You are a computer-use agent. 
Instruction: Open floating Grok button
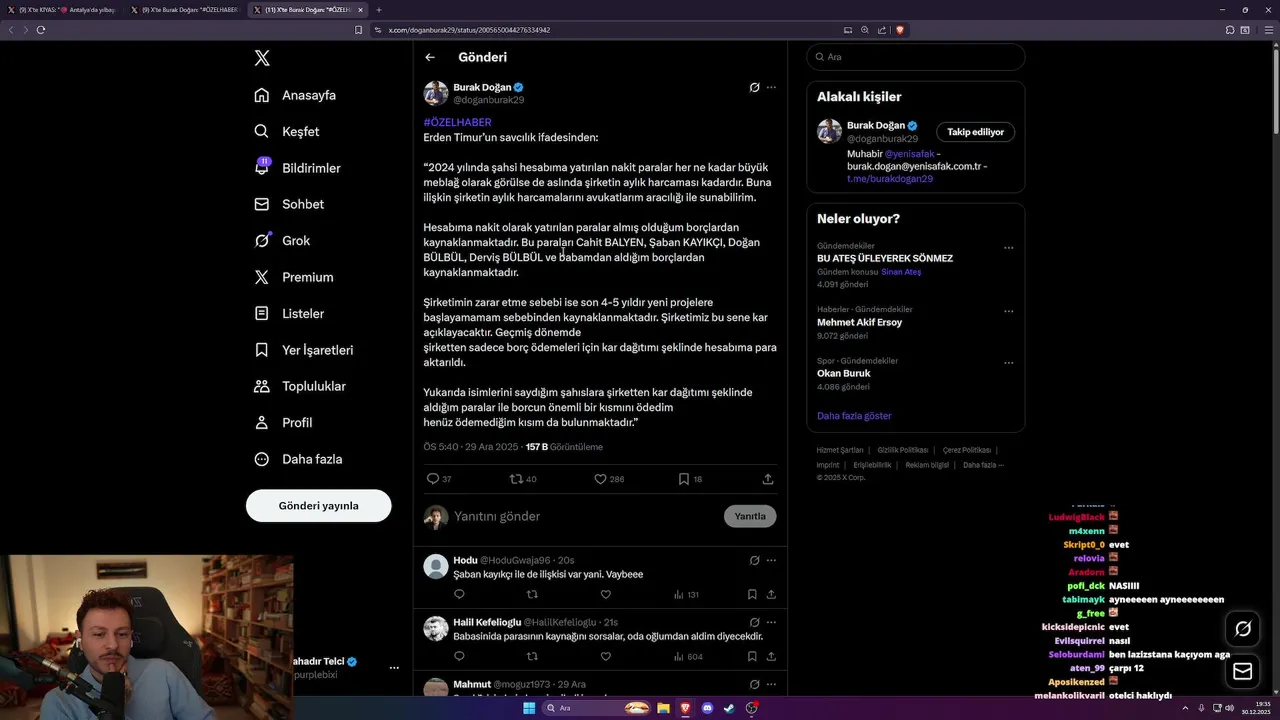(1243, 629)
